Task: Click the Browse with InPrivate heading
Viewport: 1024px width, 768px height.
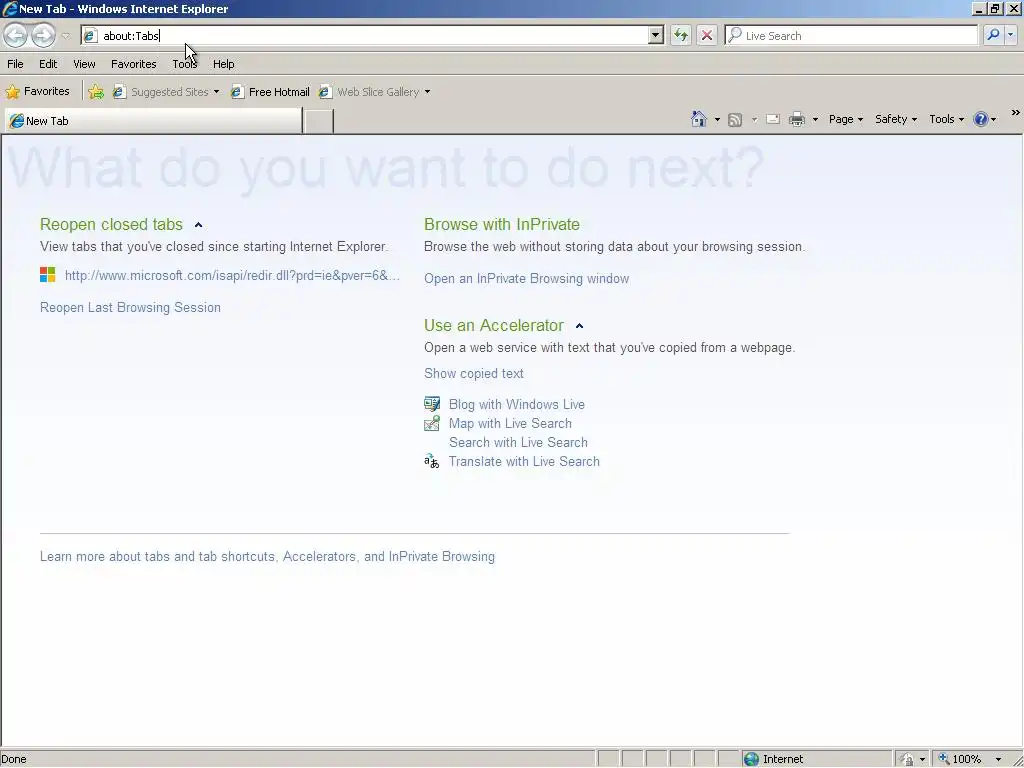Action: coord(502,225)
